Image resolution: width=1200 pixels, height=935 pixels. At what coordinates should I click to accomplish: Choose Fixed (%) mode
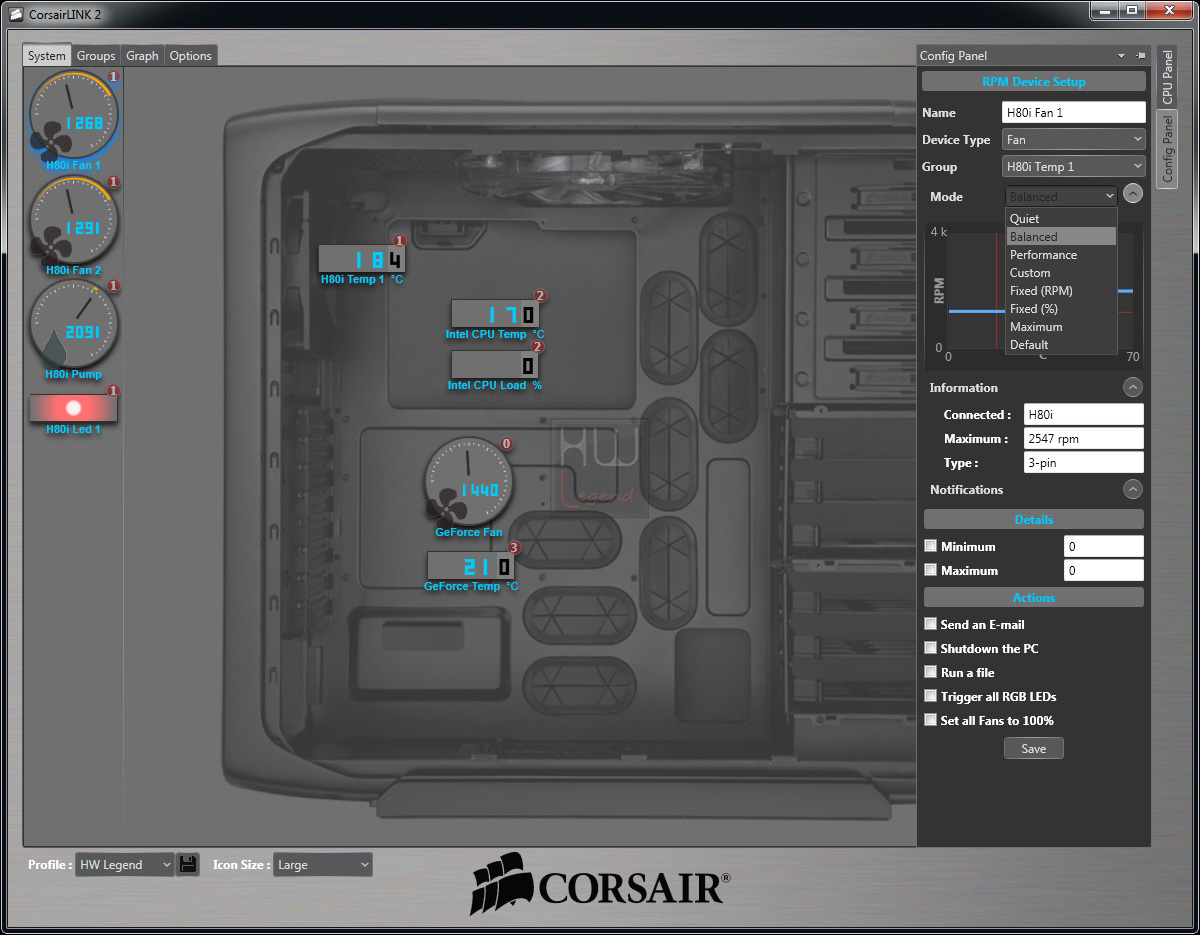(x=1061, y=309)
